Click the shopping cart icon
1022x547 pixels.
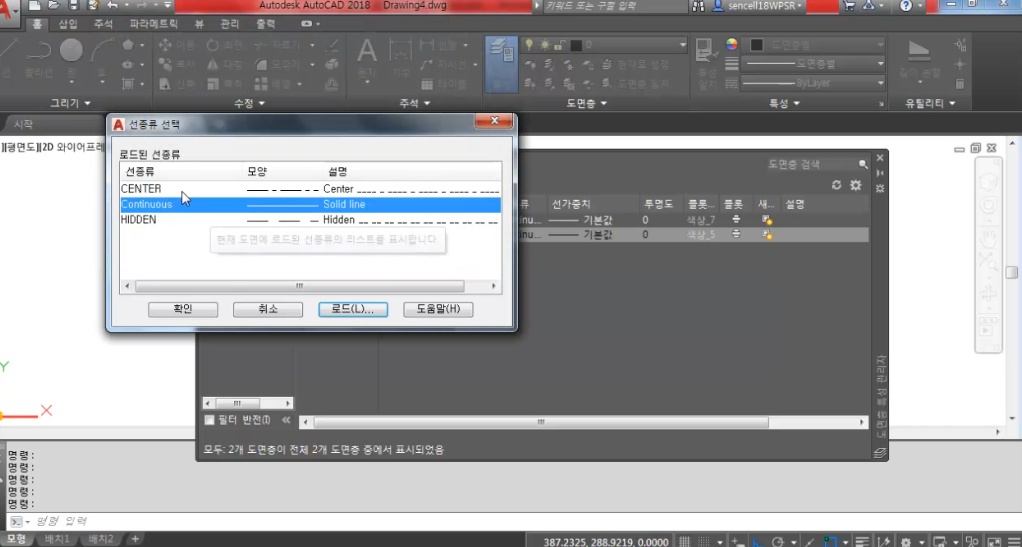tap(849, 5)
